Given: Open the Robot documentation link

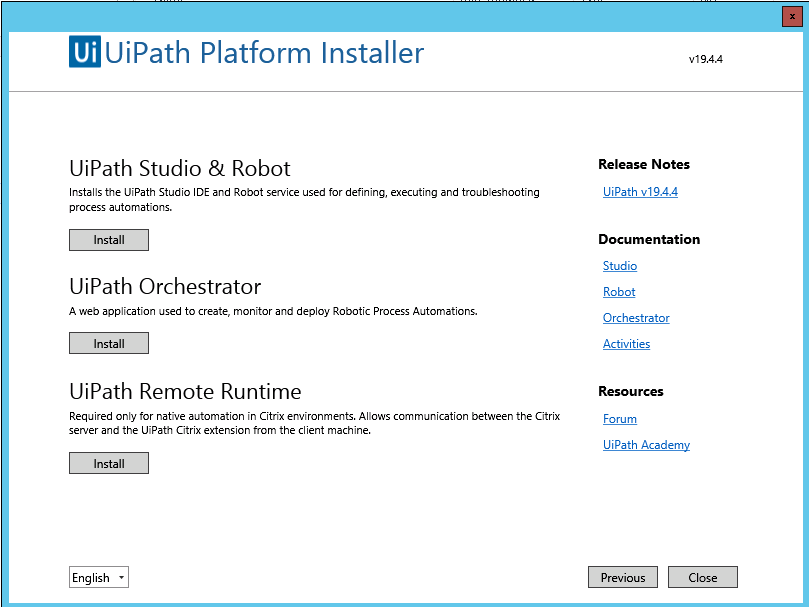Looking at the screenshot, I should (x=619, y=292).
